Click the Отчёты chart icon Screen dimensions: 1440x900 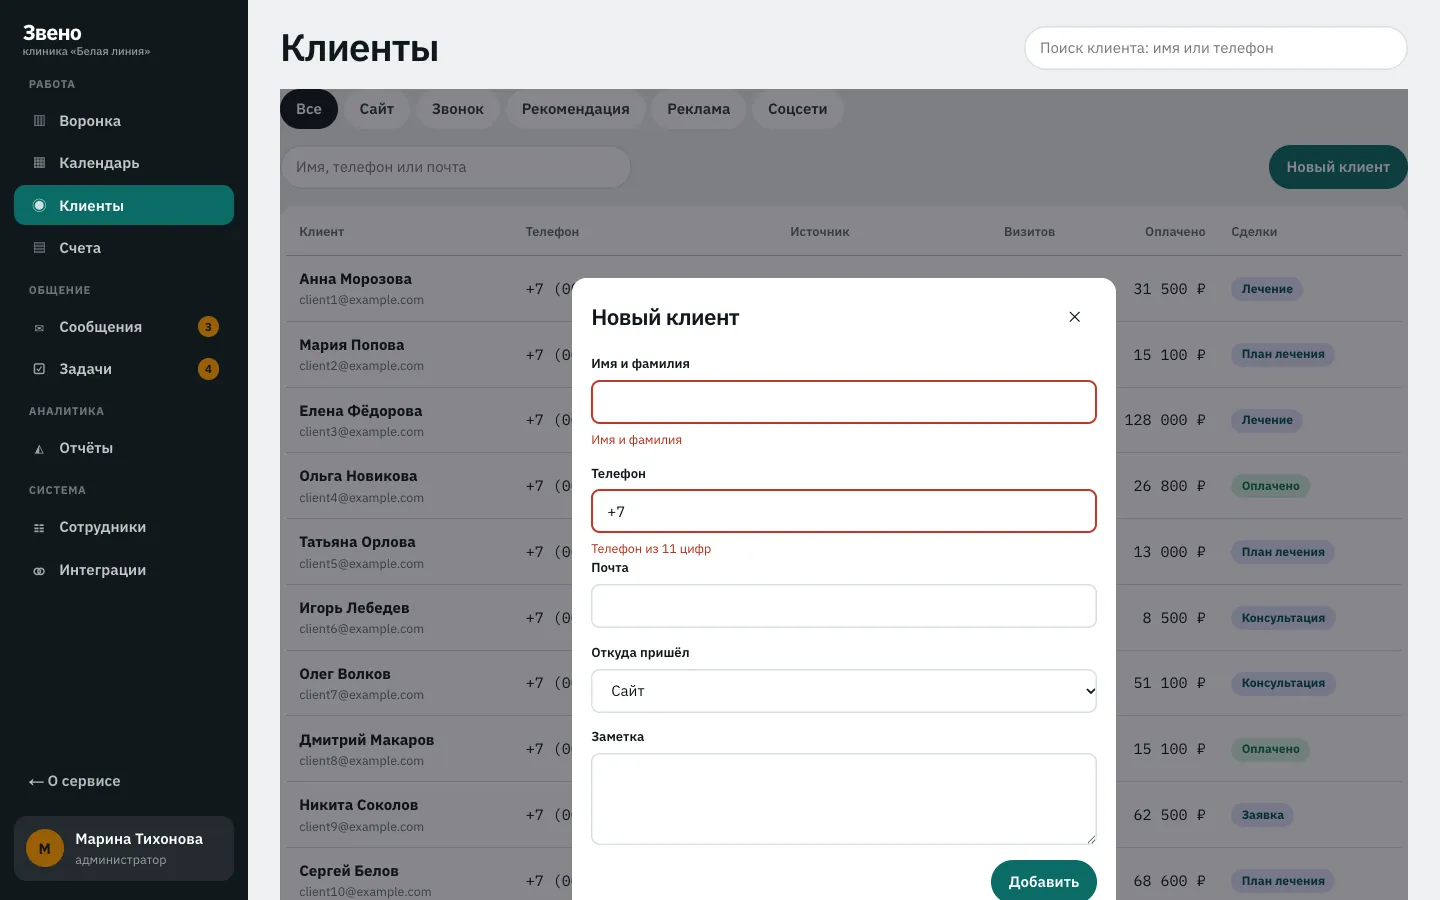tap(40, 448)
